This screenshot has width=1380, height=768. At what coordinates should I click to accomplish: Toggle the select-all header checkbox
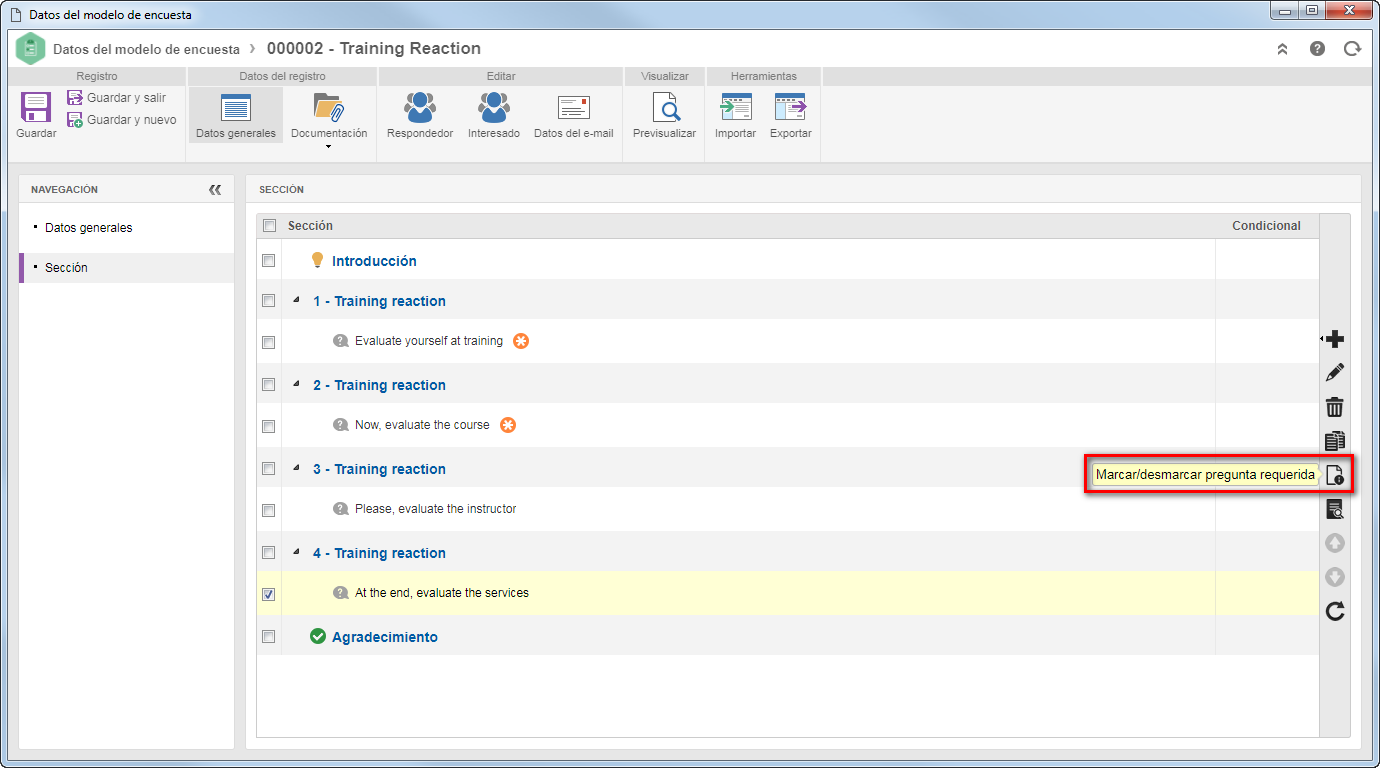[269, 226]
